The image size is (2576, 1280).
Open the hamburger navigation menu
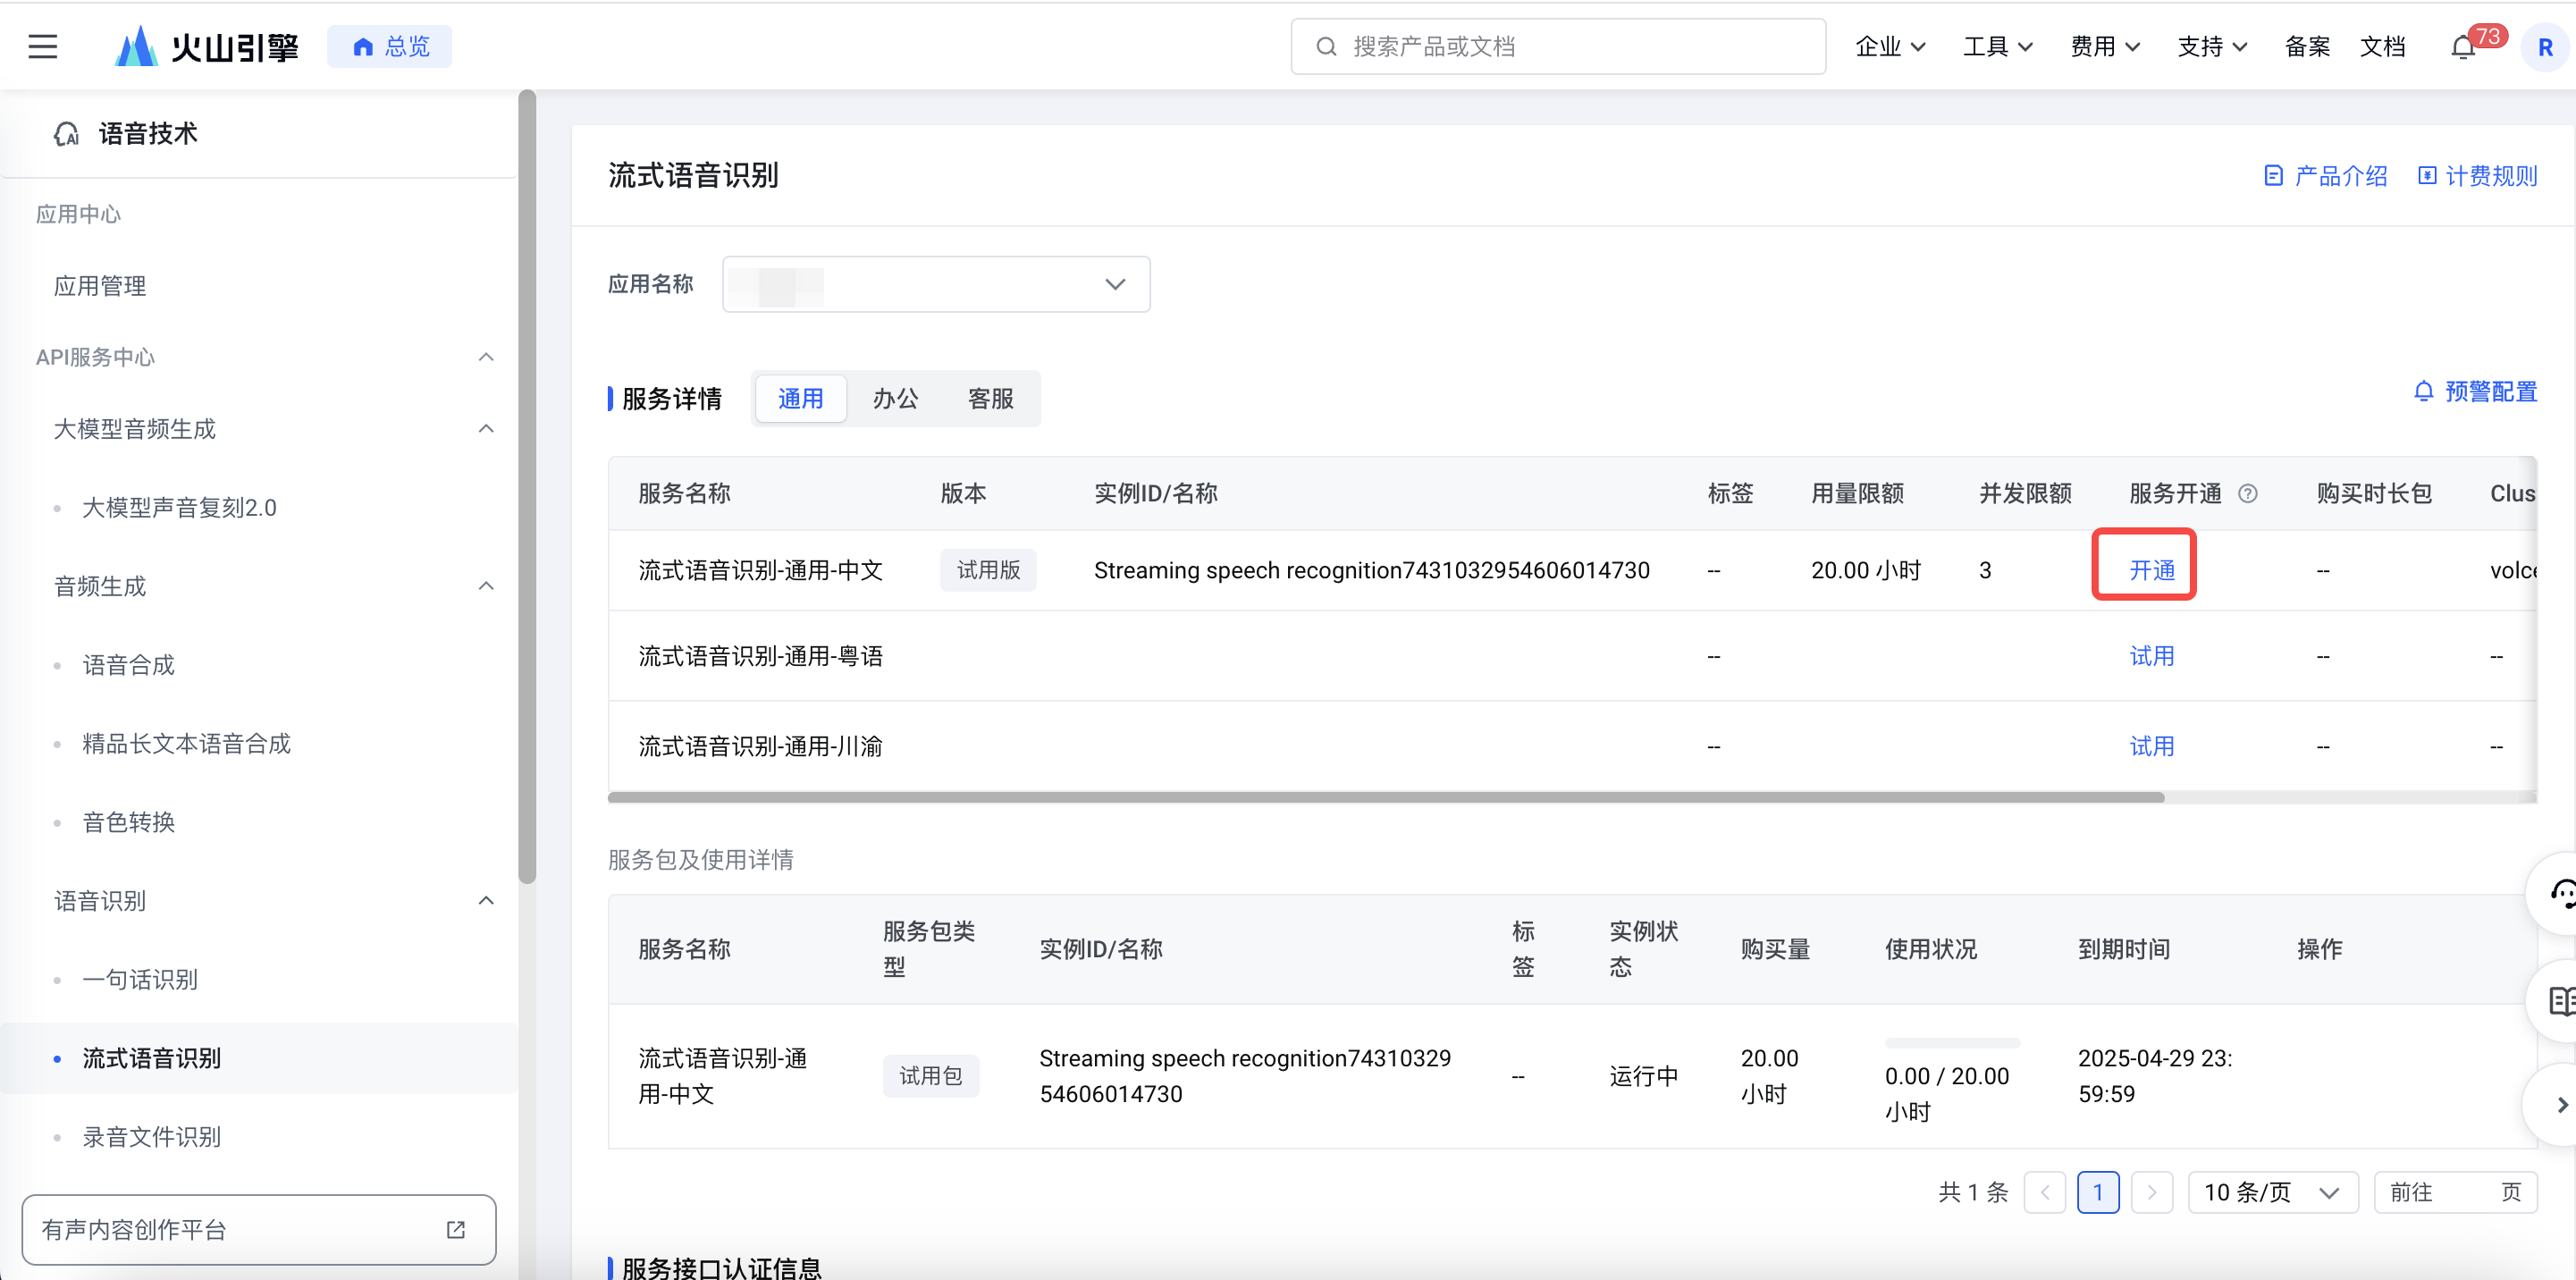42,46
